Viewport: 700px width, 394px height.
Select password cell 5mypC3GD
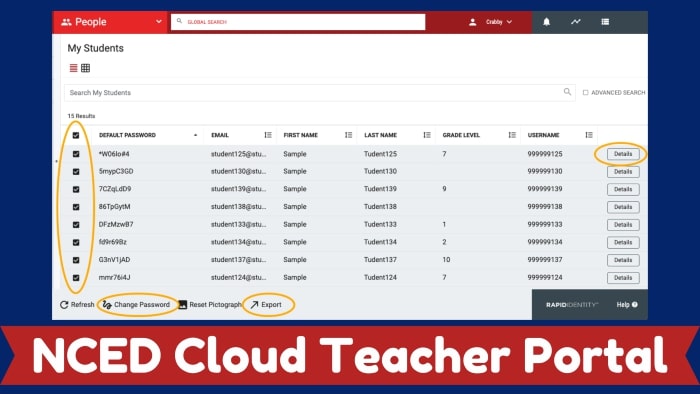116,171
